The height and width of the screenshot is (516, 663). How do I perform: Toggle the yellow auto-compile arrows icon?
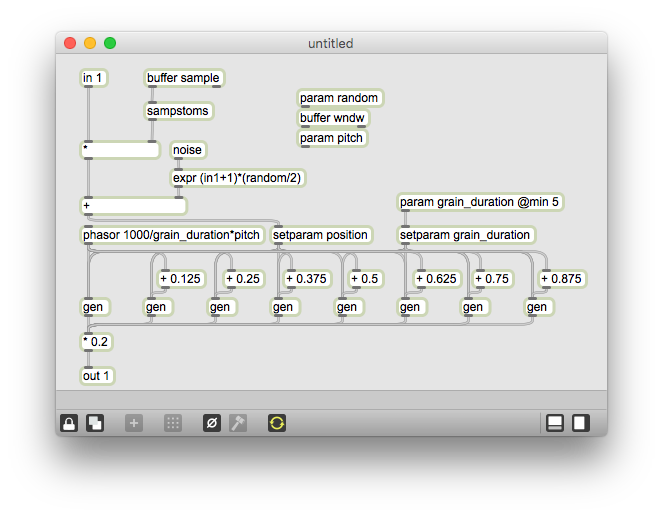click(277, 423)
